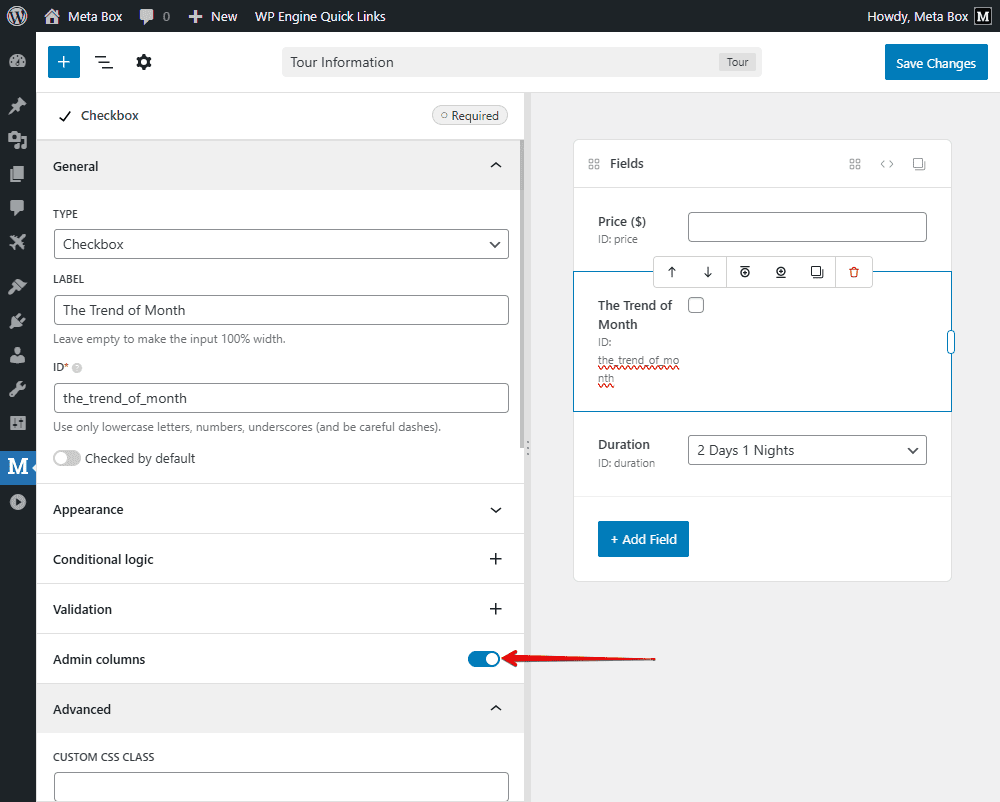The height and width of the screenshot is (802, 1000).
Task: Open the Meta Box settings gear icon
Action: [143, 62]
